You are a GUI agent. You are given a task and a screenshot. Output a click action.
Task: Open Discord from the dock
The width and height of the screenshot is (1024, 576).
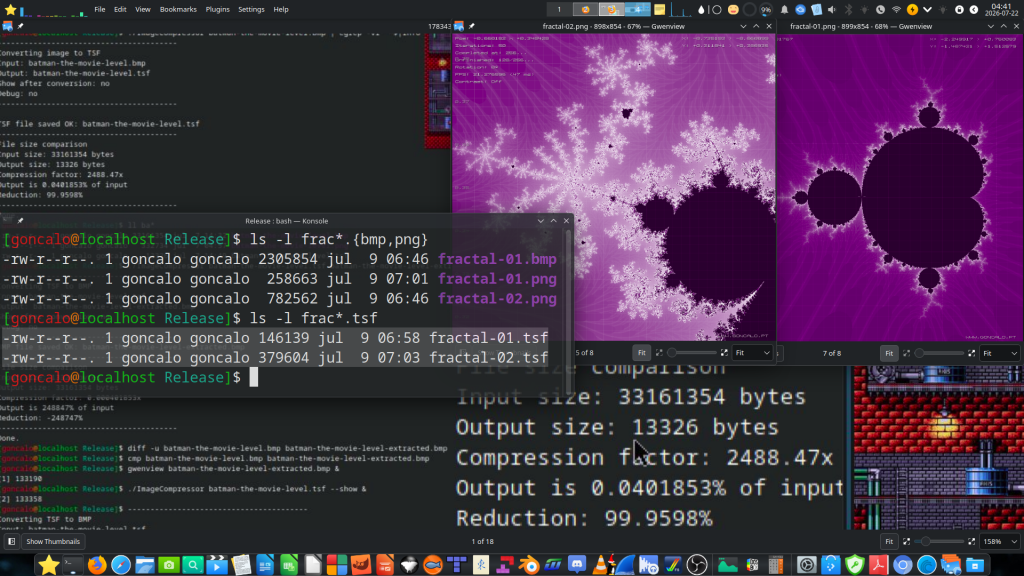click(x=577, y=565)
